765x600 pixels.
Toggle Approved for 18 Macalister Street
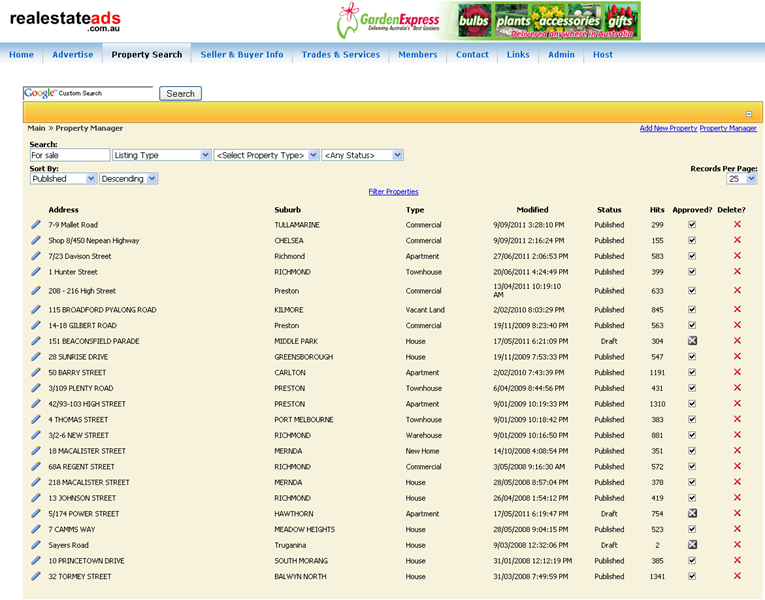pos(692,450)
